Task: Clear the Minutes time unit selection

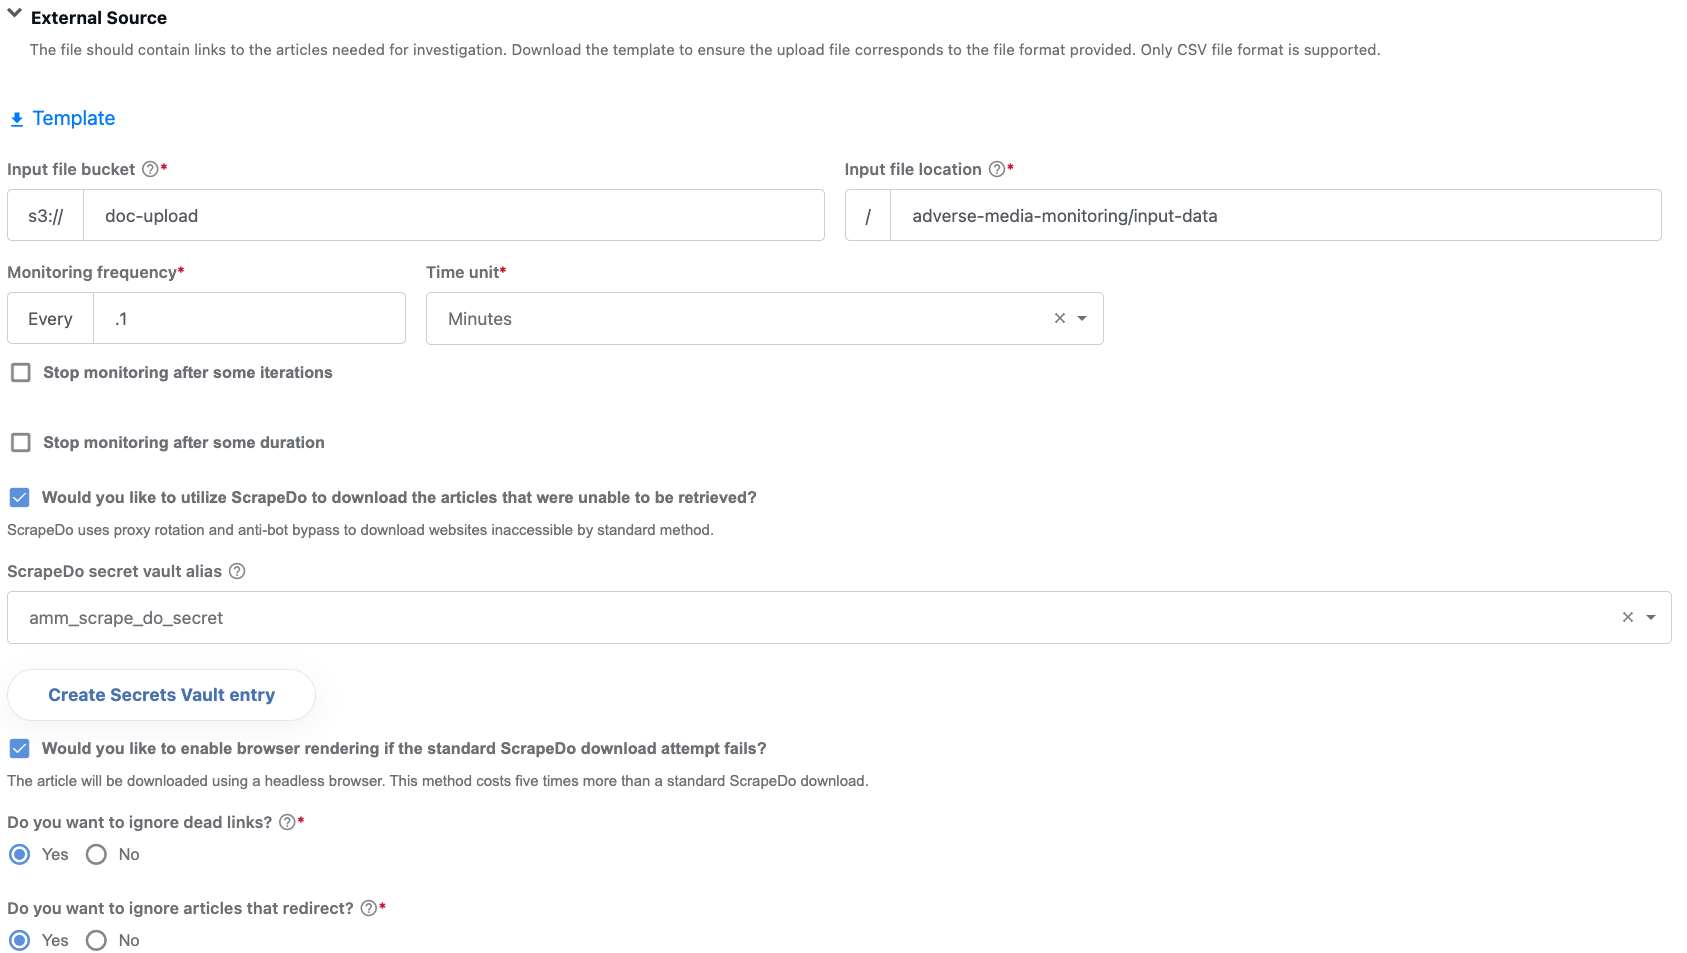Action: point(1060,318)
